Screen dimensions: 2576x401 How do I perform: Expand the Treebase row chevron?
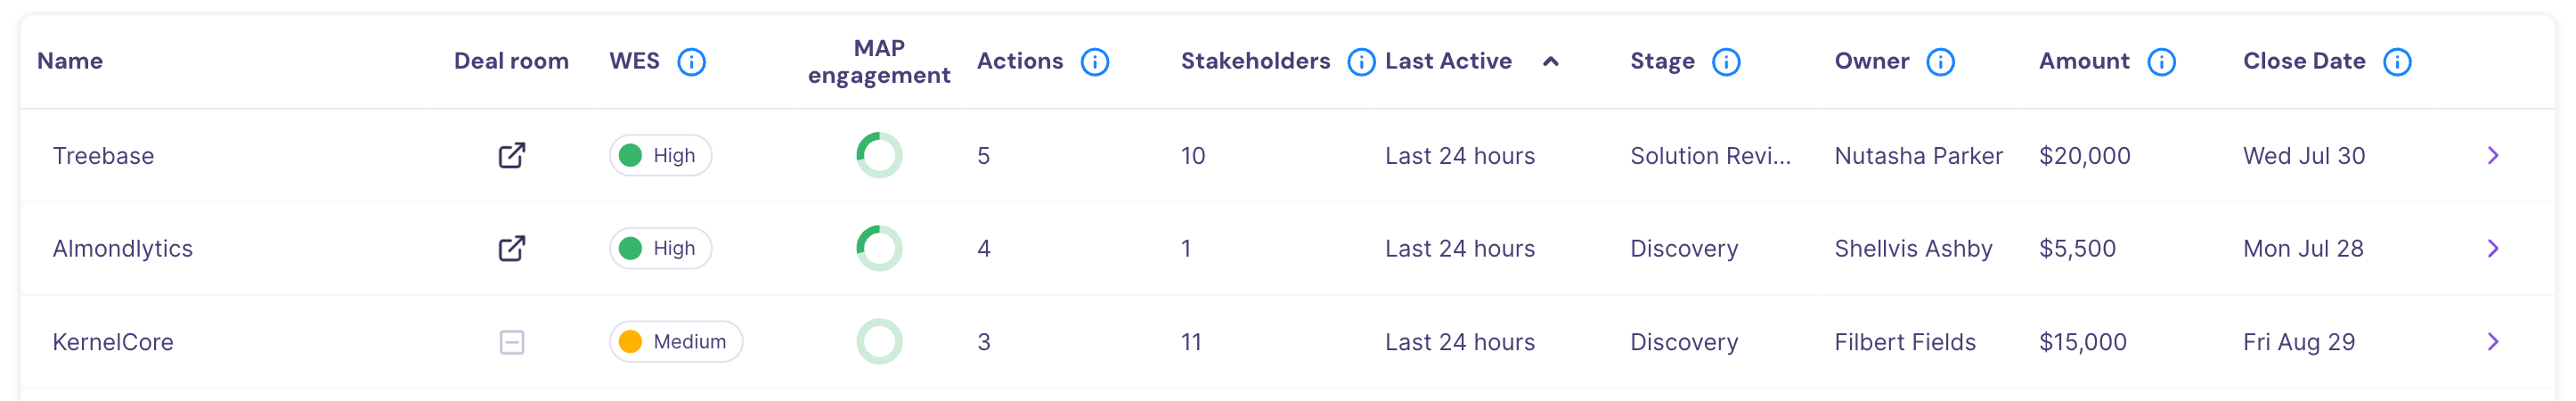click(x=2493, y=155)
